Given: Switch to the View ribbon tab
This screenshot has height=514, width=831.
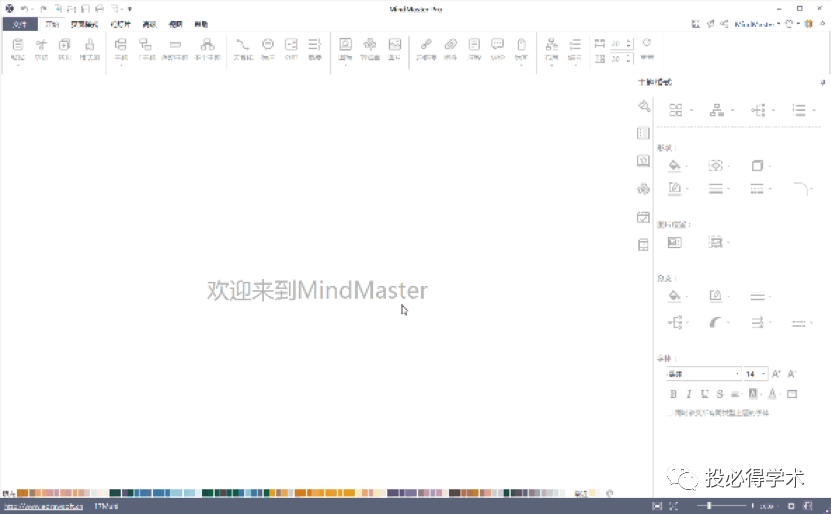Looking at the screenshot, I should click(175, 24).
